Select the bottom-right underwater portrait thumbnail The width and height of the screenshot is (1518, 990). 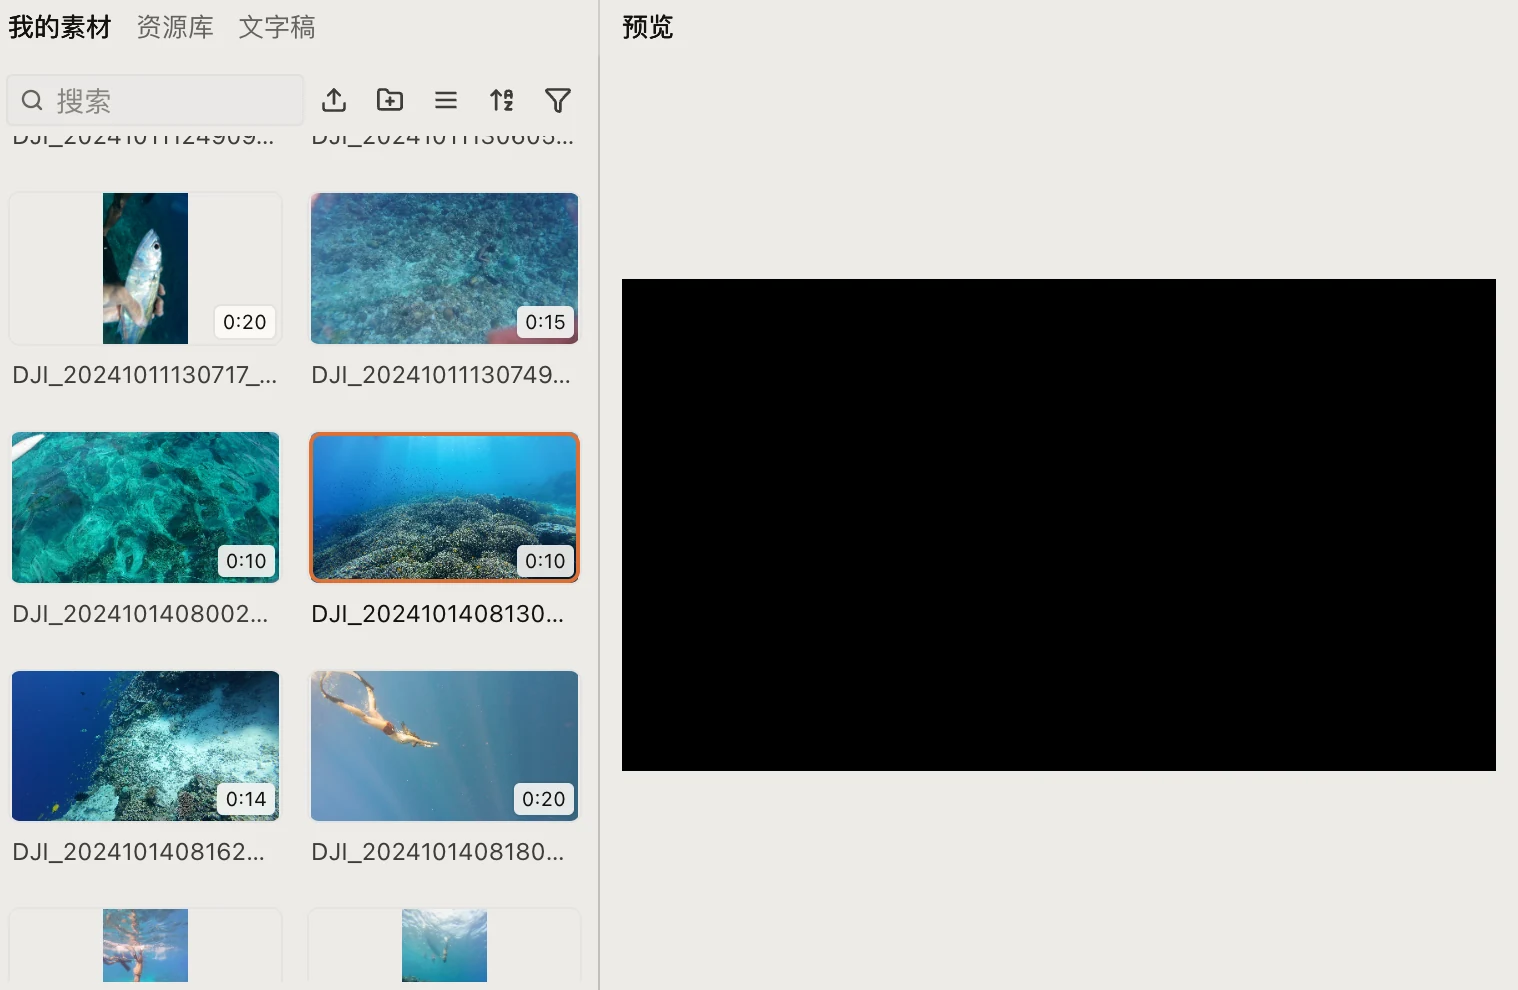click(444, 945)
